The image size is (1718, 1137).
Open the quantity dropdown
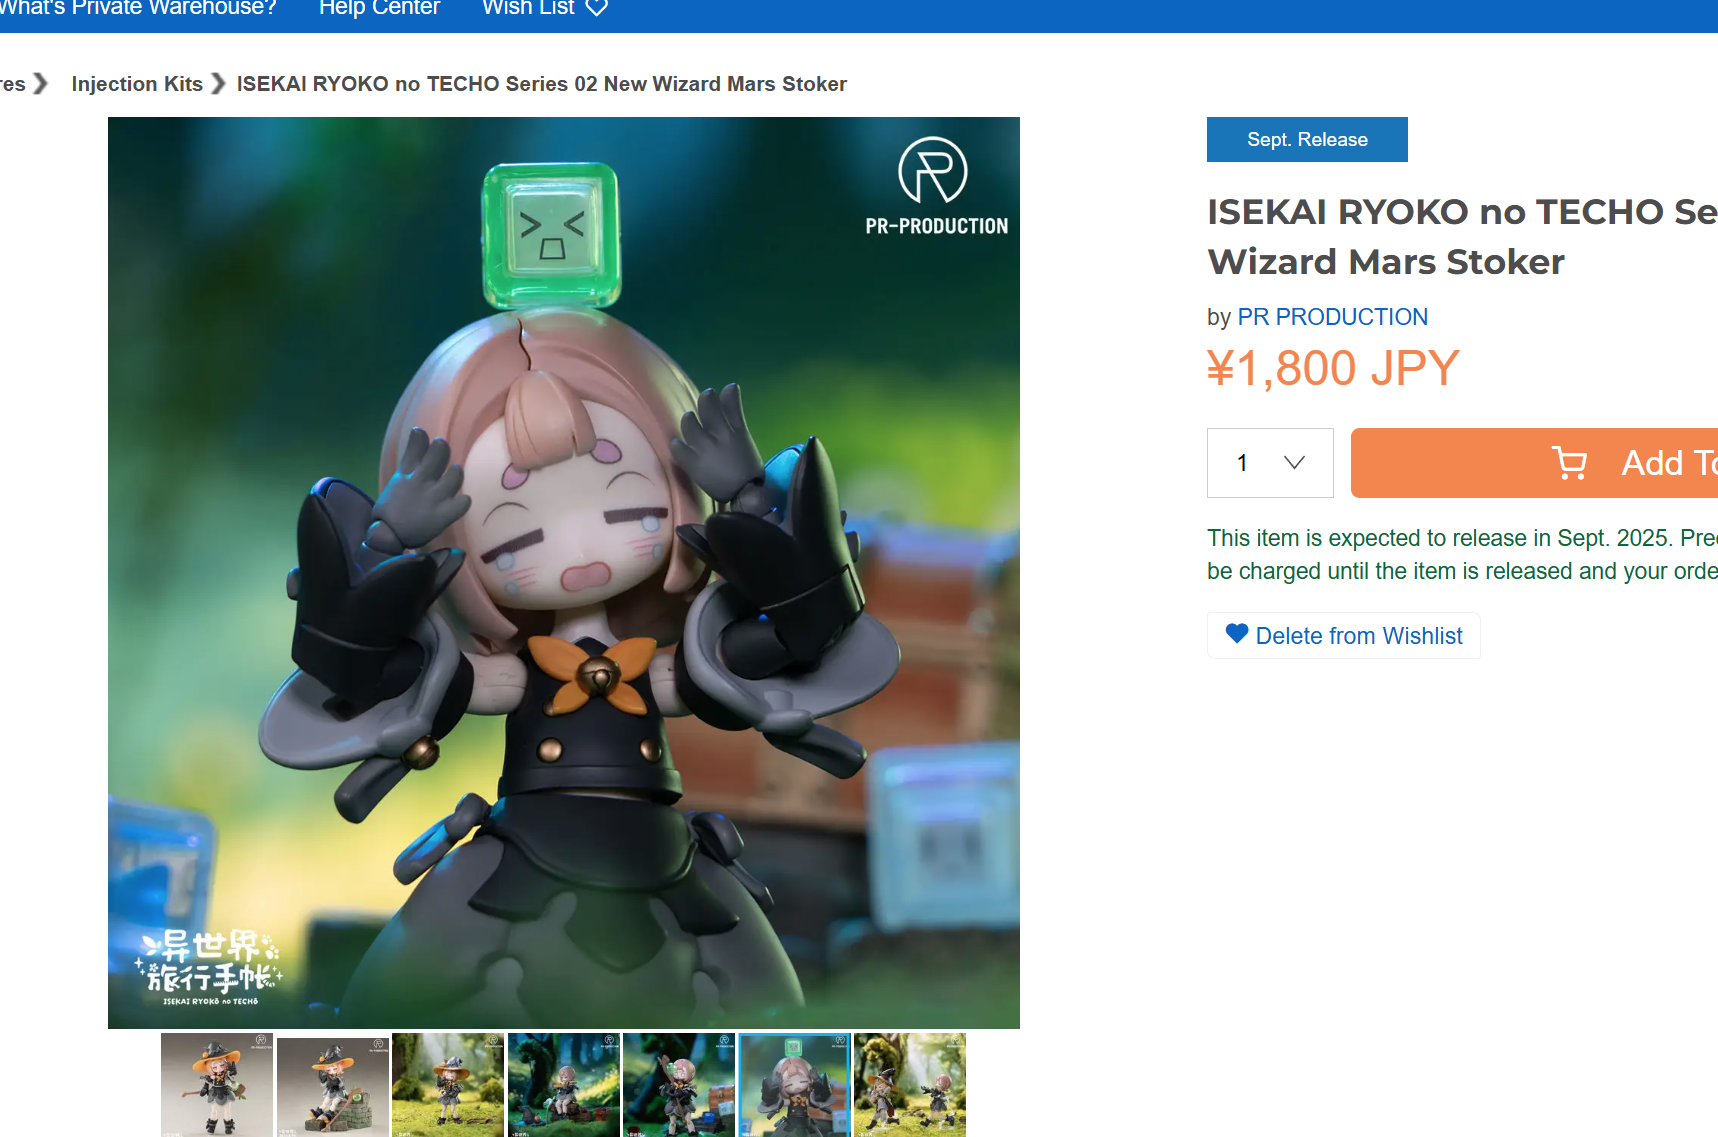pos(1270,463)
